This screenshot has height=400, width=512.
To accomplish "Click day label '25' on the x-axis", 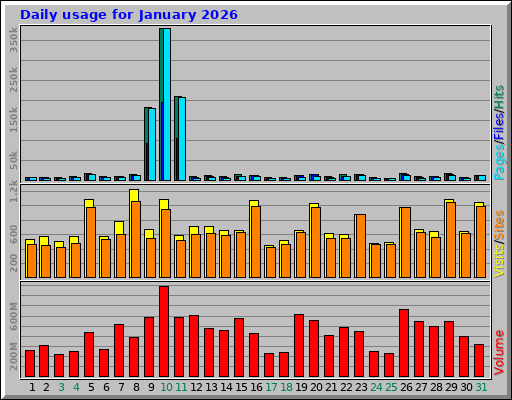I will tap(391, 387).
